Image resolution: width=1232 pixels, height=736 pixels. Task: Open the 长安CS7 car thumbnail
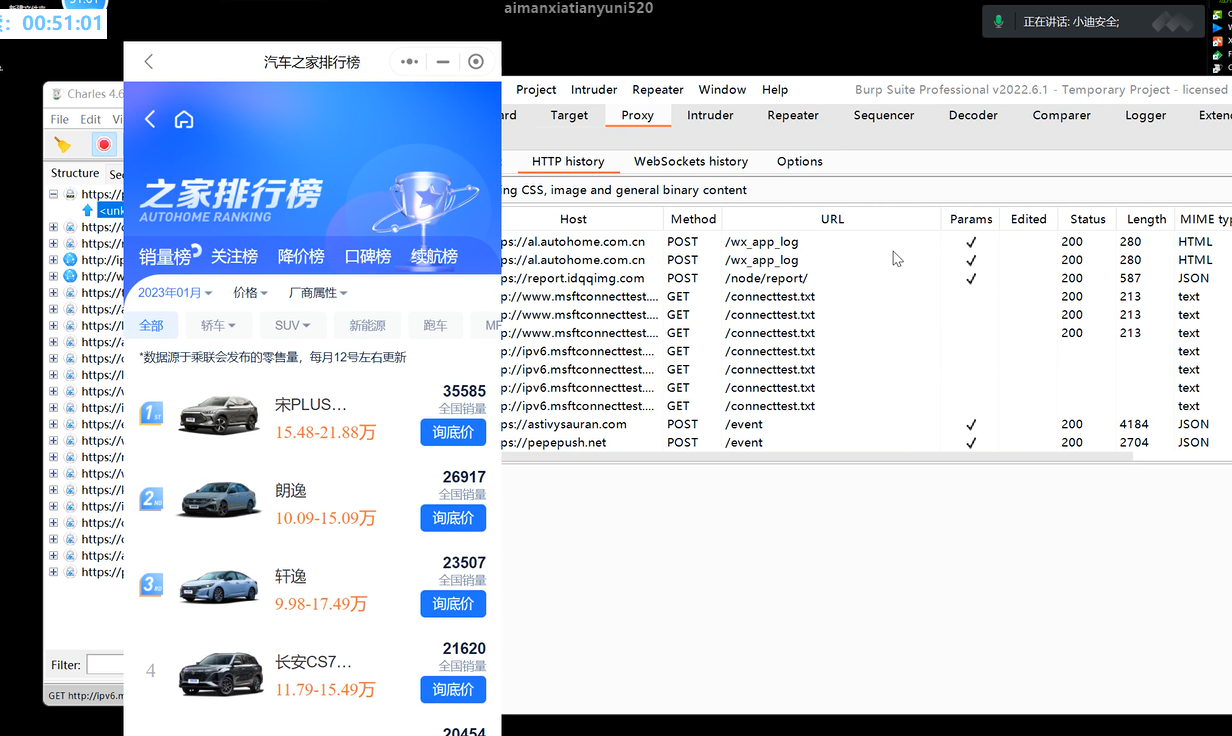tap(220, 673)
